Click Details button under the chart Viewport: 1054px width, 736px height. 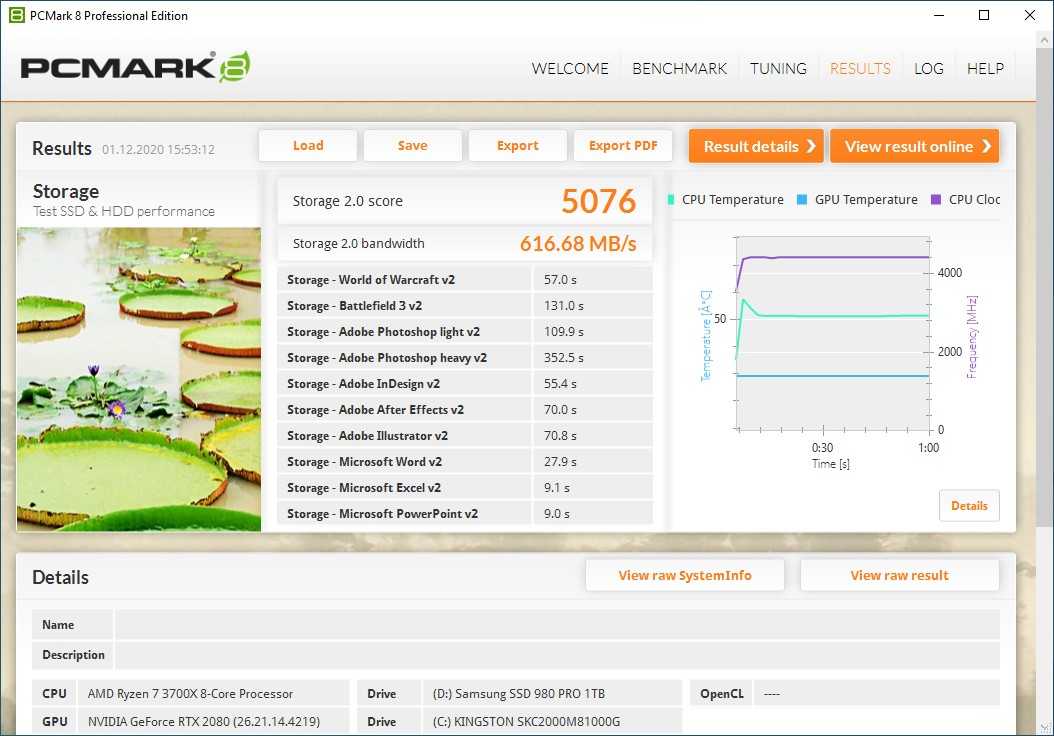[x=968, y=506]
